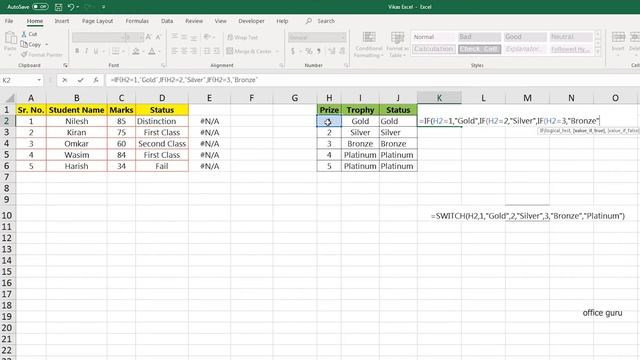Toggle Underline formatting
Screen dimensions: 640x360
tap(96, 51)
